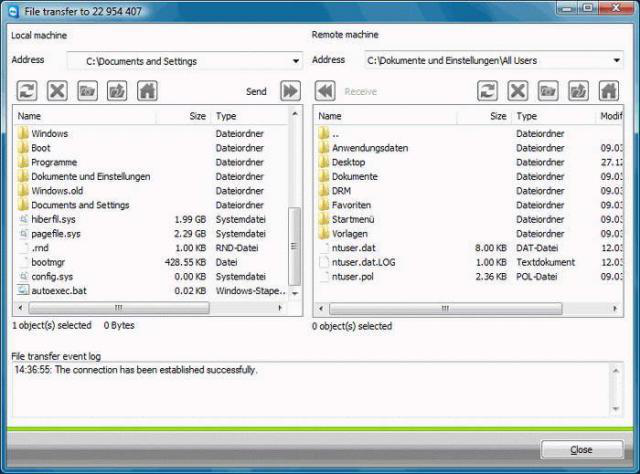Create new folder on local machine
The image size is (640, 474).
click(87, 91)
